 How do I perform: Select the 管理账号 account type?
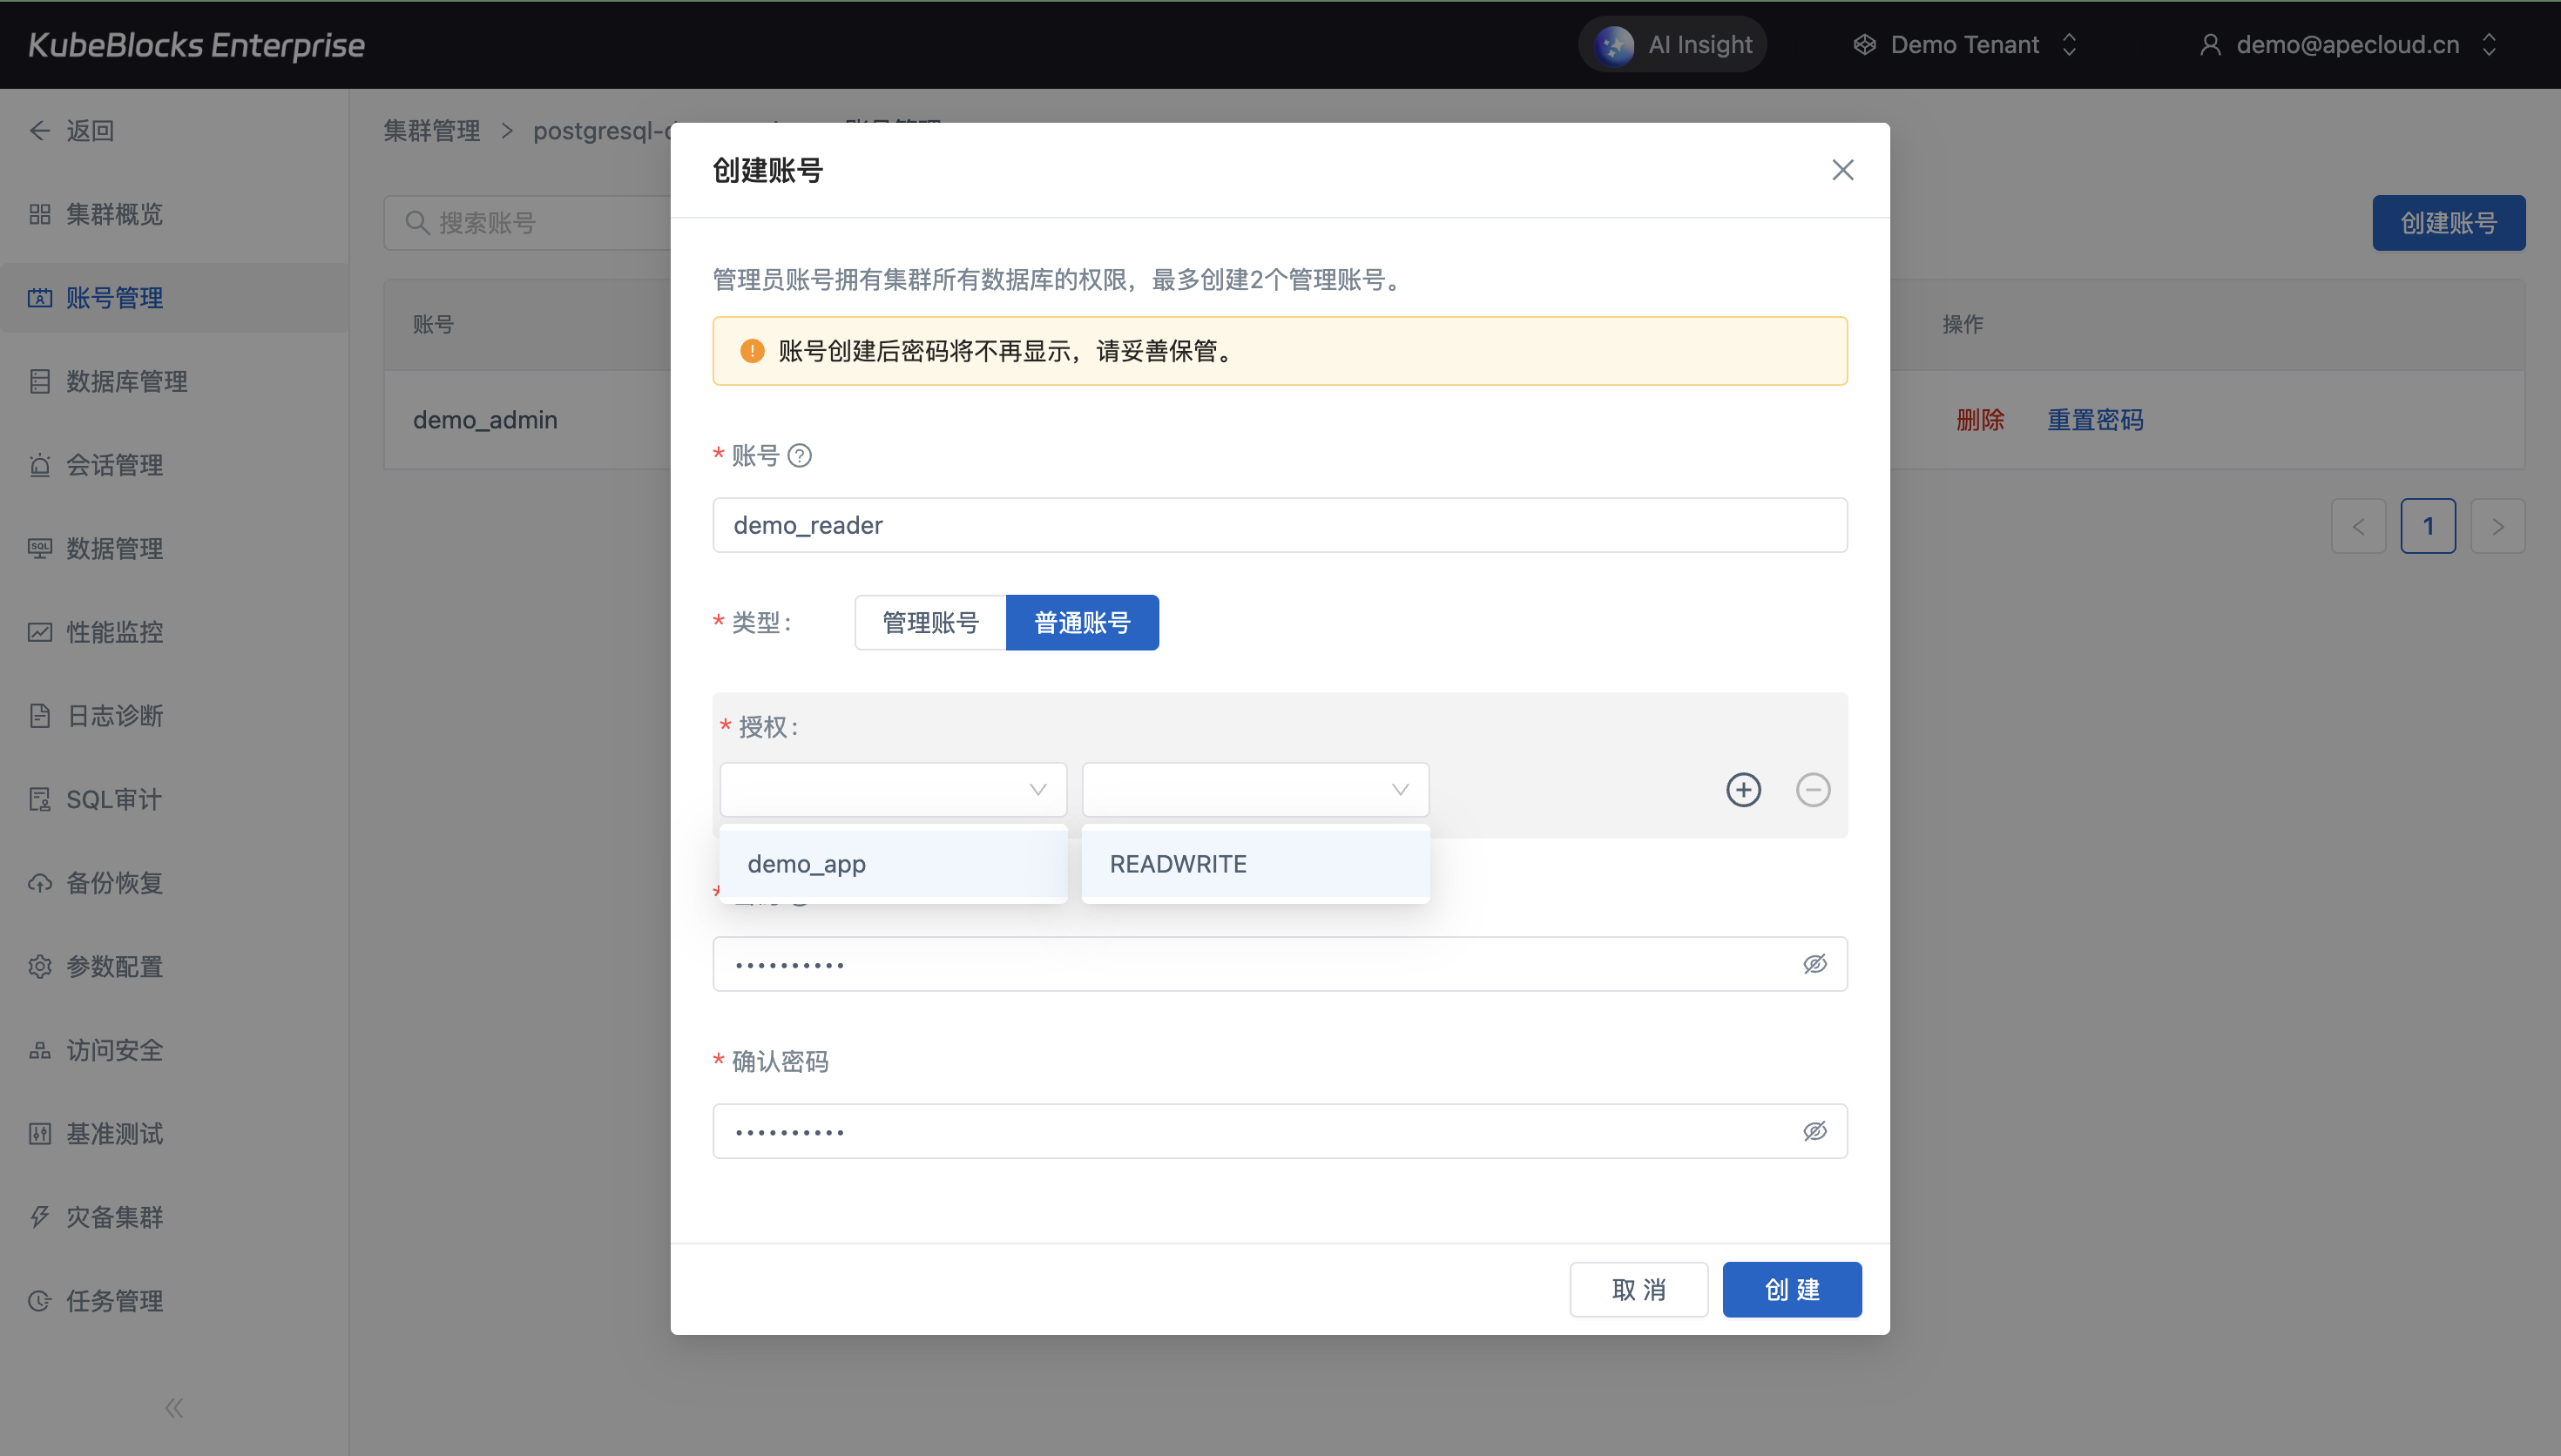930,623
